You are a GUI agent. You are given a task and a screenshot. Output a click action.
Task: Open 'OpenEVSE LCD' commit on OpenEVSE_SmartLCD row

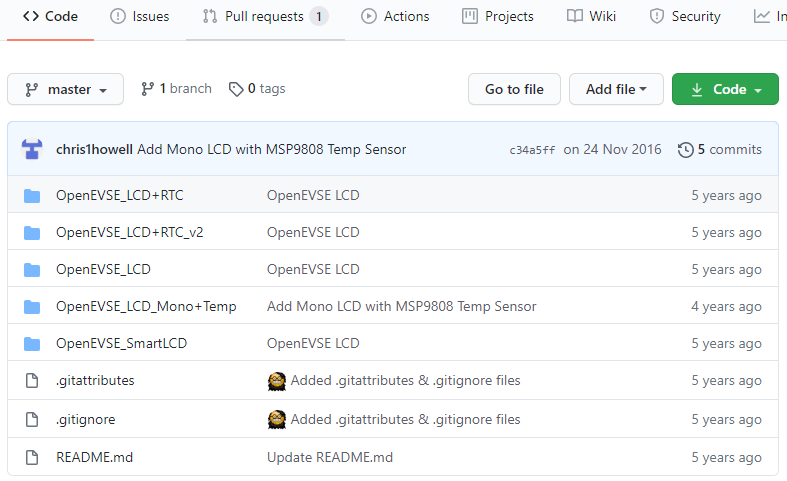[x=313, y=343]
